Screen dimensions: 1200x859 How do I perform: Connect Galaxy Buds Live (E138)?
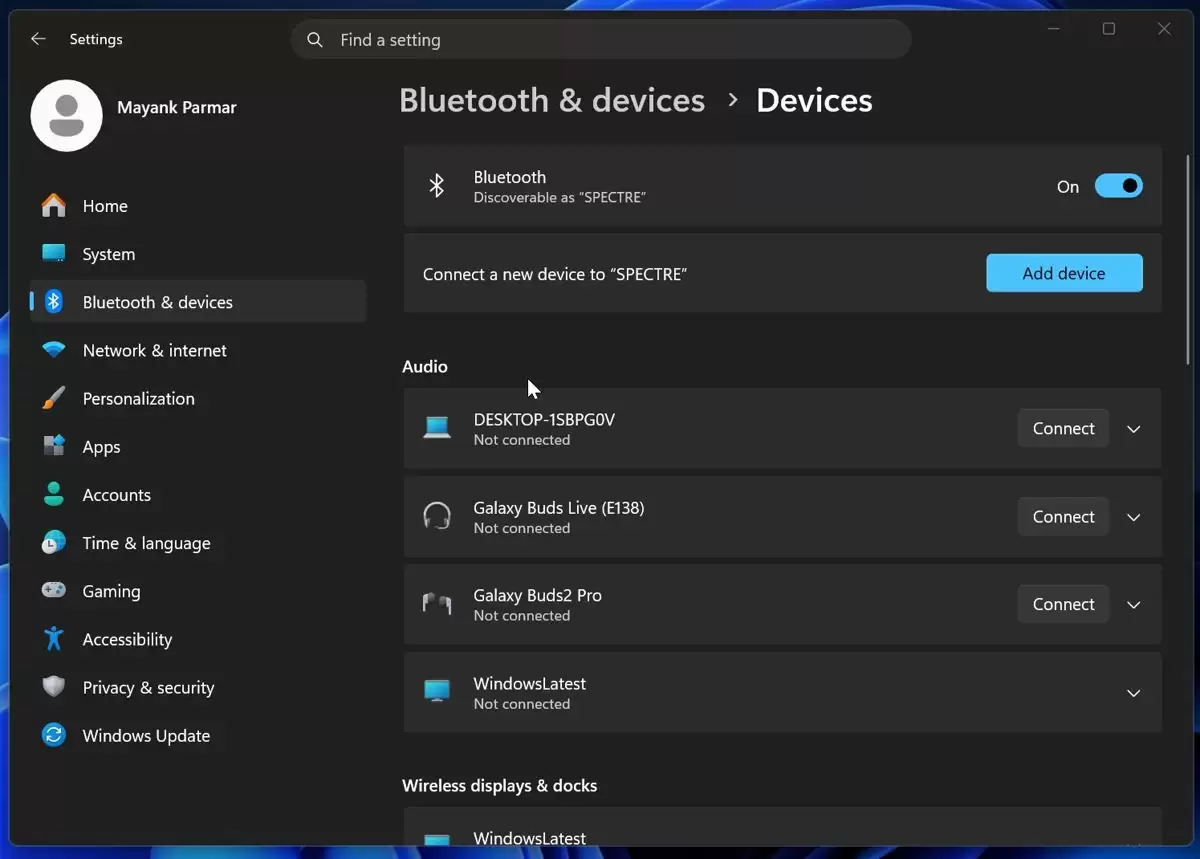tap(1063, 516)
